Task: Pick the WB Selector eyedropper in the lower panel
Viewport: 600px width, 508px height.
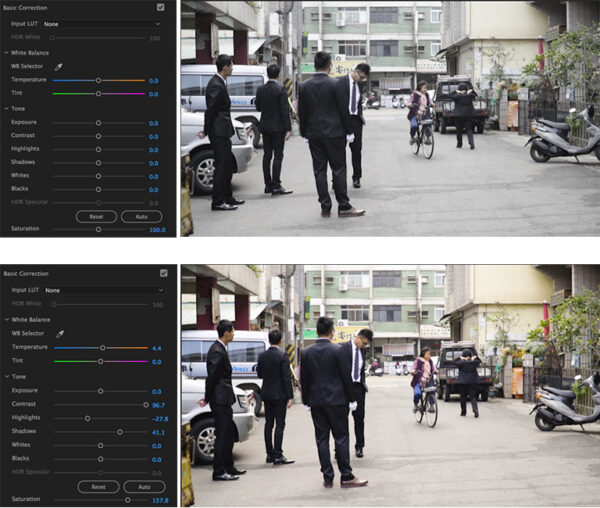Action: tap(58, 333)
